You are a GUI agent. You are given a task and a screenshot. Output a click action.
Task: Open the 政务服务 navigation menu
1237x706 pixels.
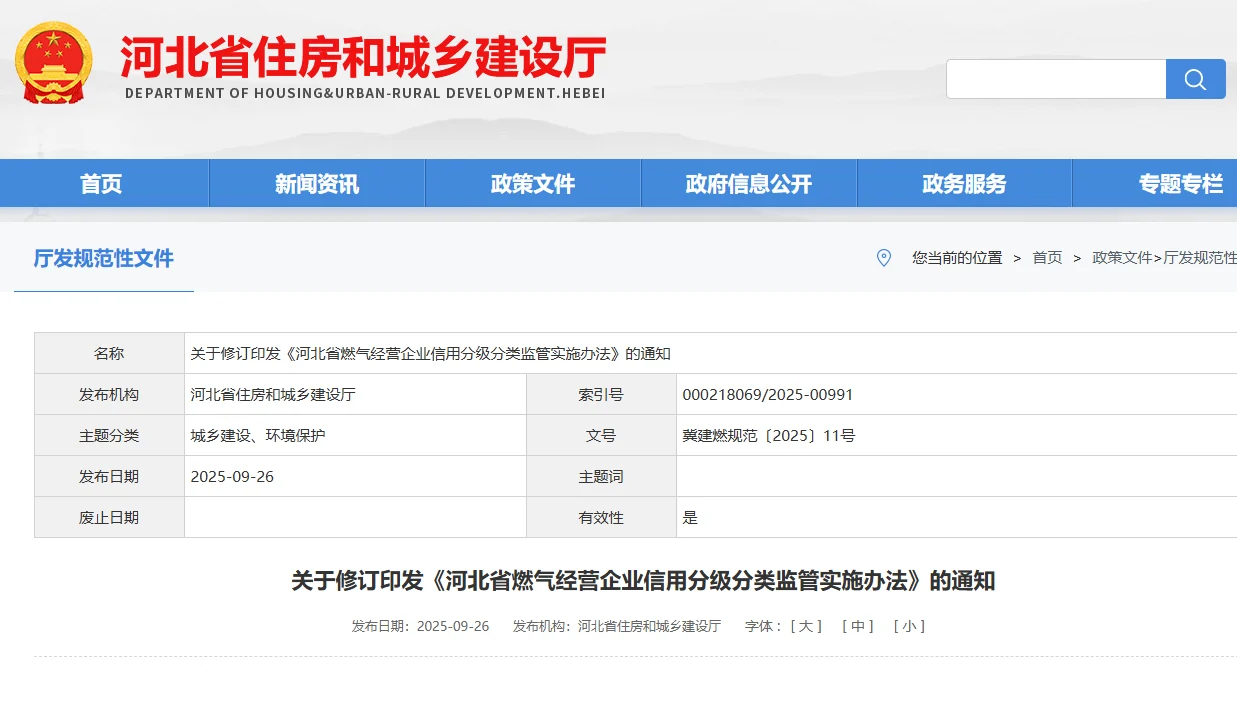(965, 184)
